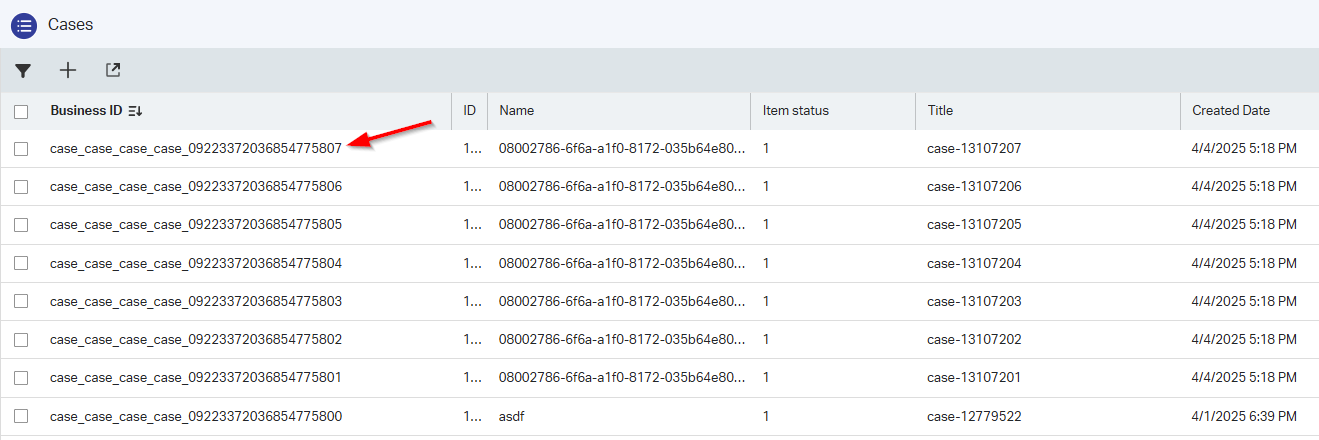Click the name cell 'asdf'
This screenshot has height=440, width=1319.
click(x=511, y=416)
